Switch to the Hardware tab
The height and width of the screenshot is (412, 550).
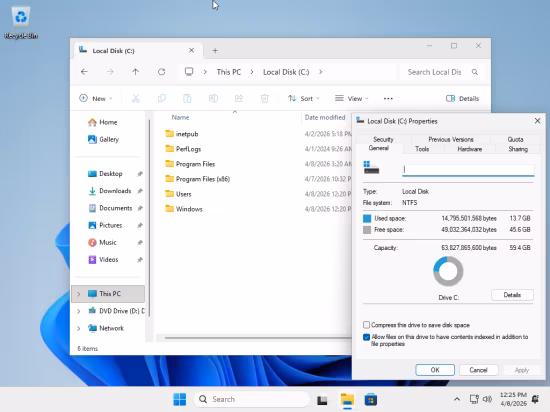tap(470, 149)
